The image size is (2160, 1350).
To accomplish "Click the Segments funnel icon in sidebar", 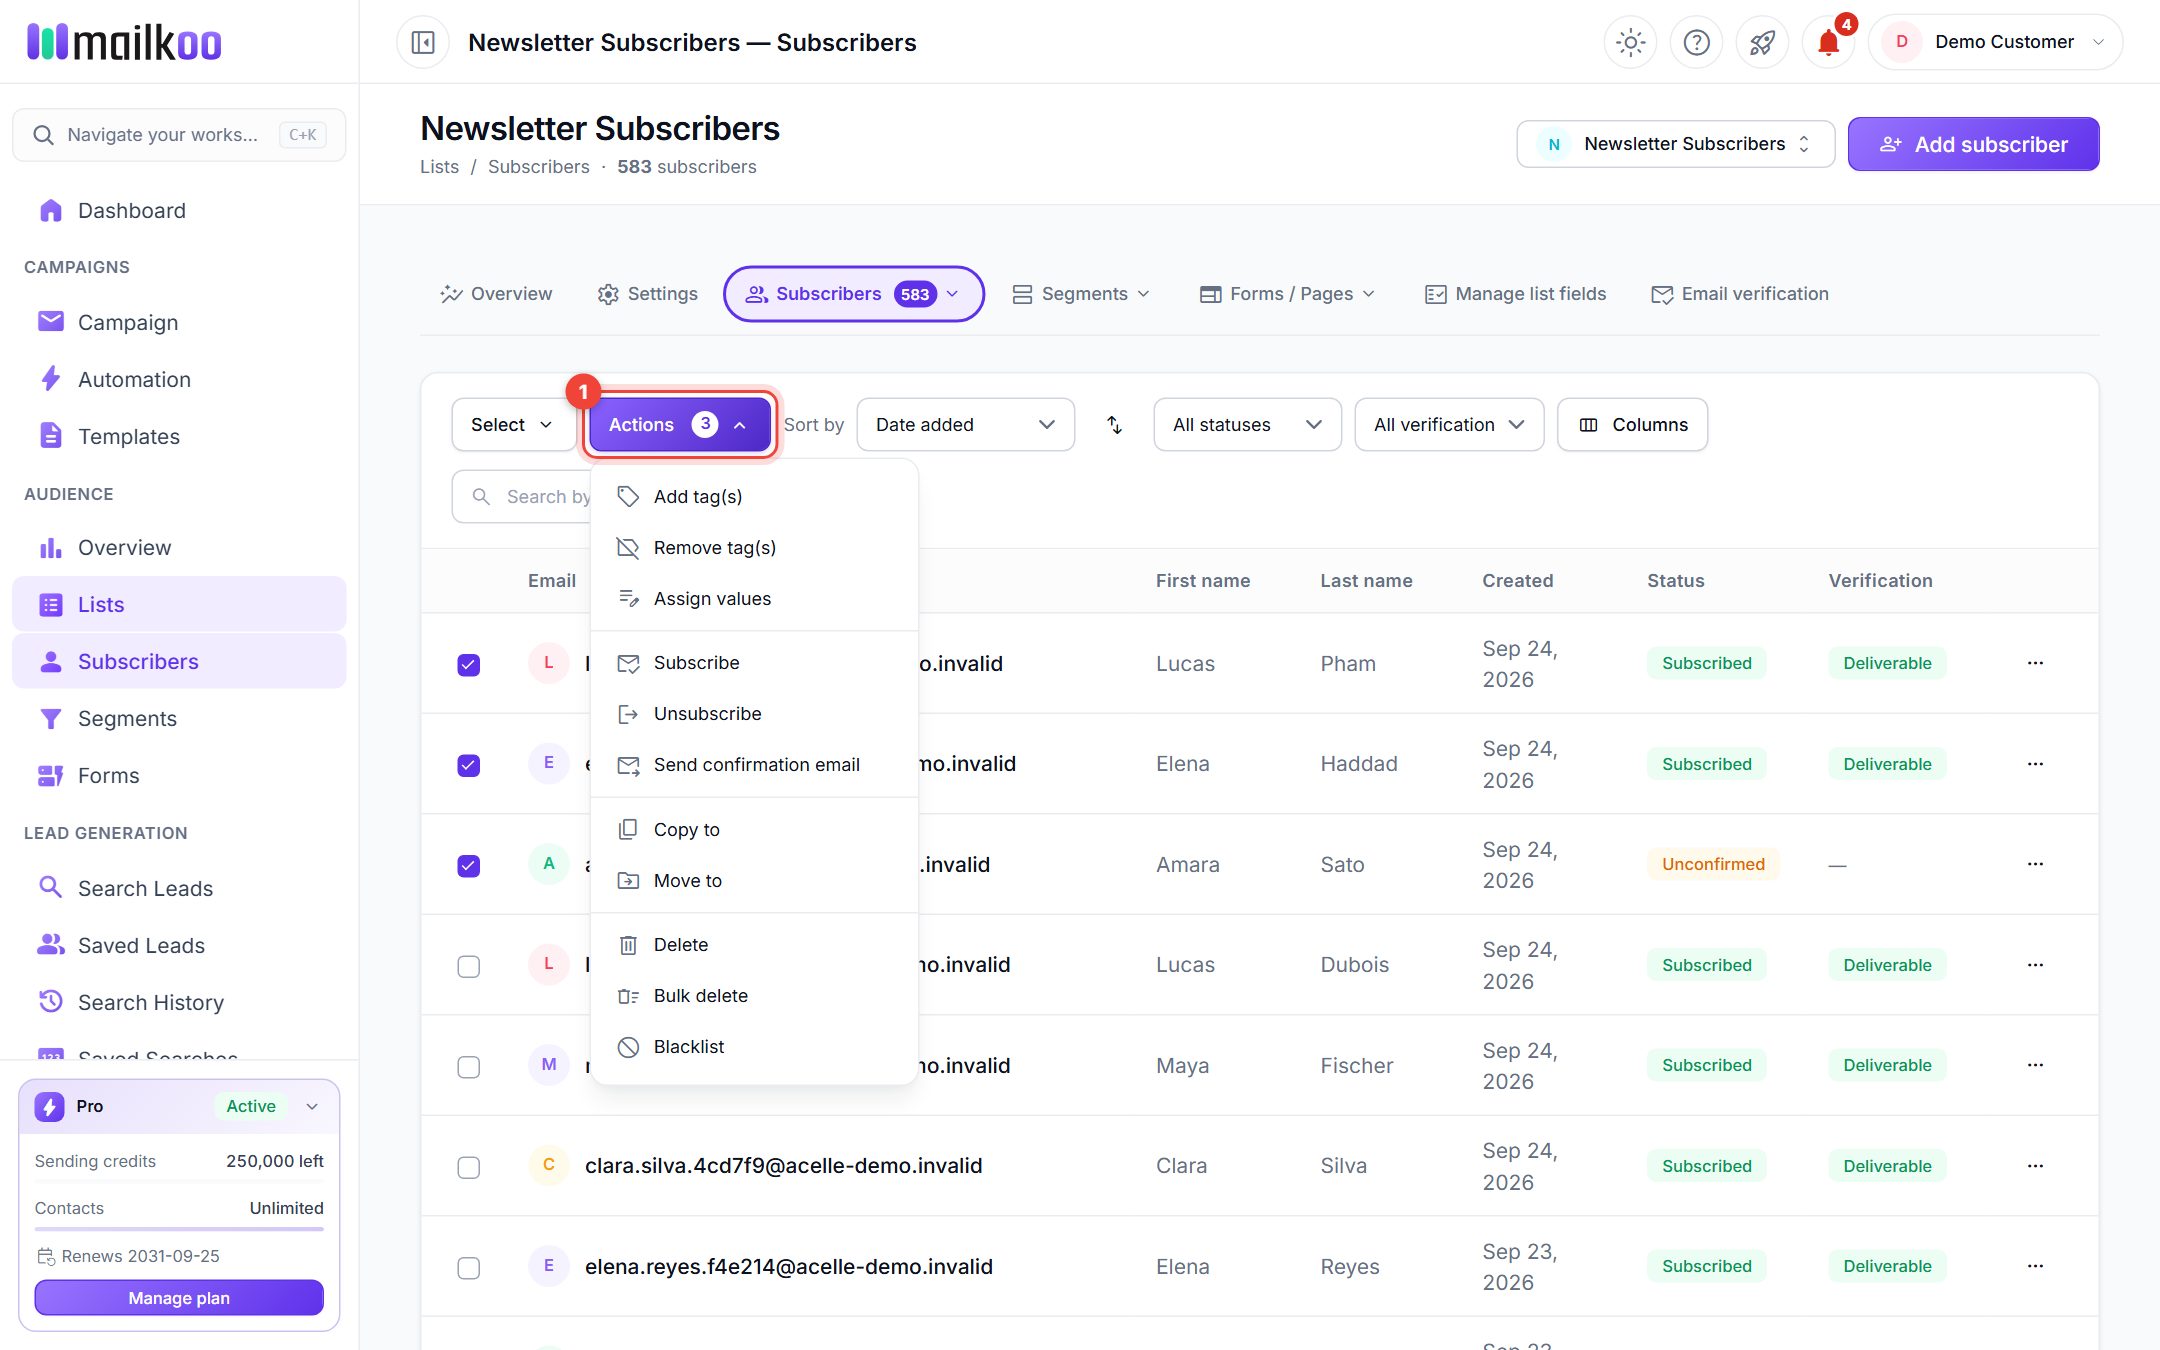I will pos(51,718).
